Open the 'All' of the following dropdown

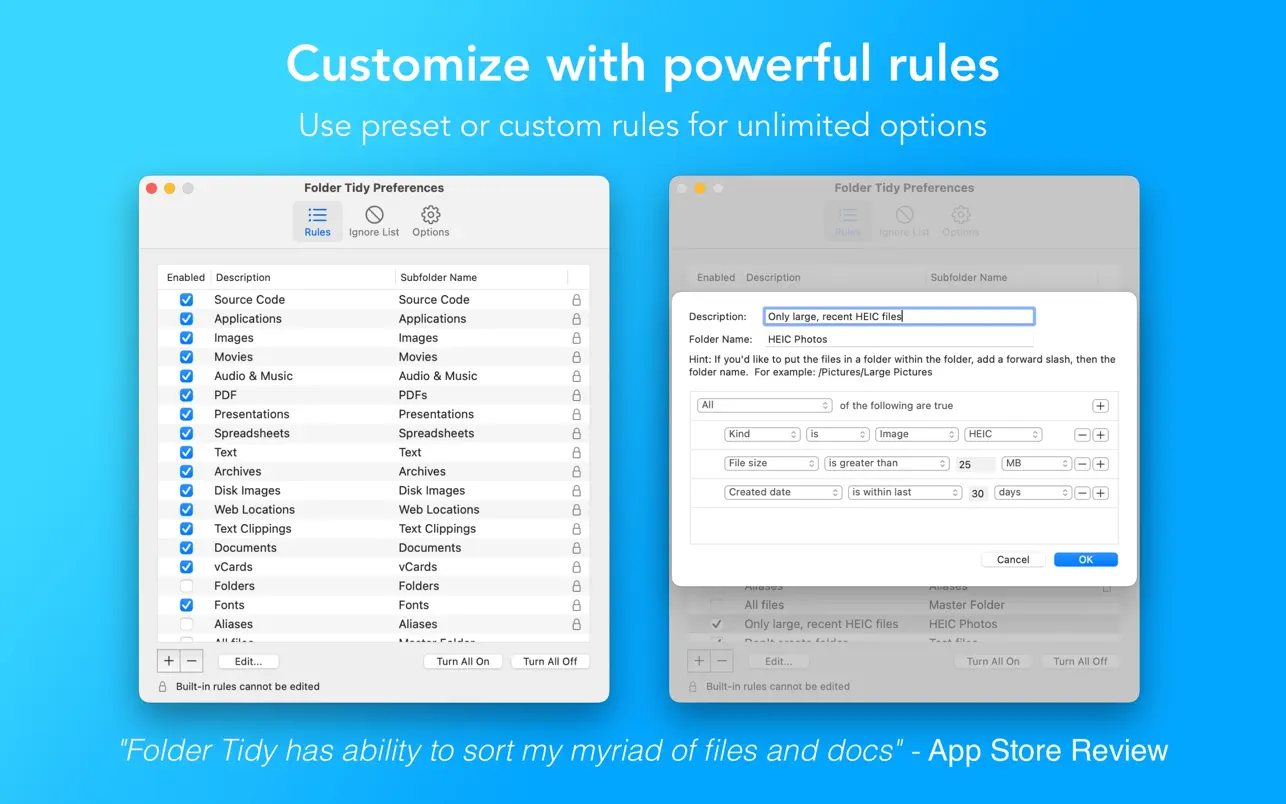coord(765,406)
